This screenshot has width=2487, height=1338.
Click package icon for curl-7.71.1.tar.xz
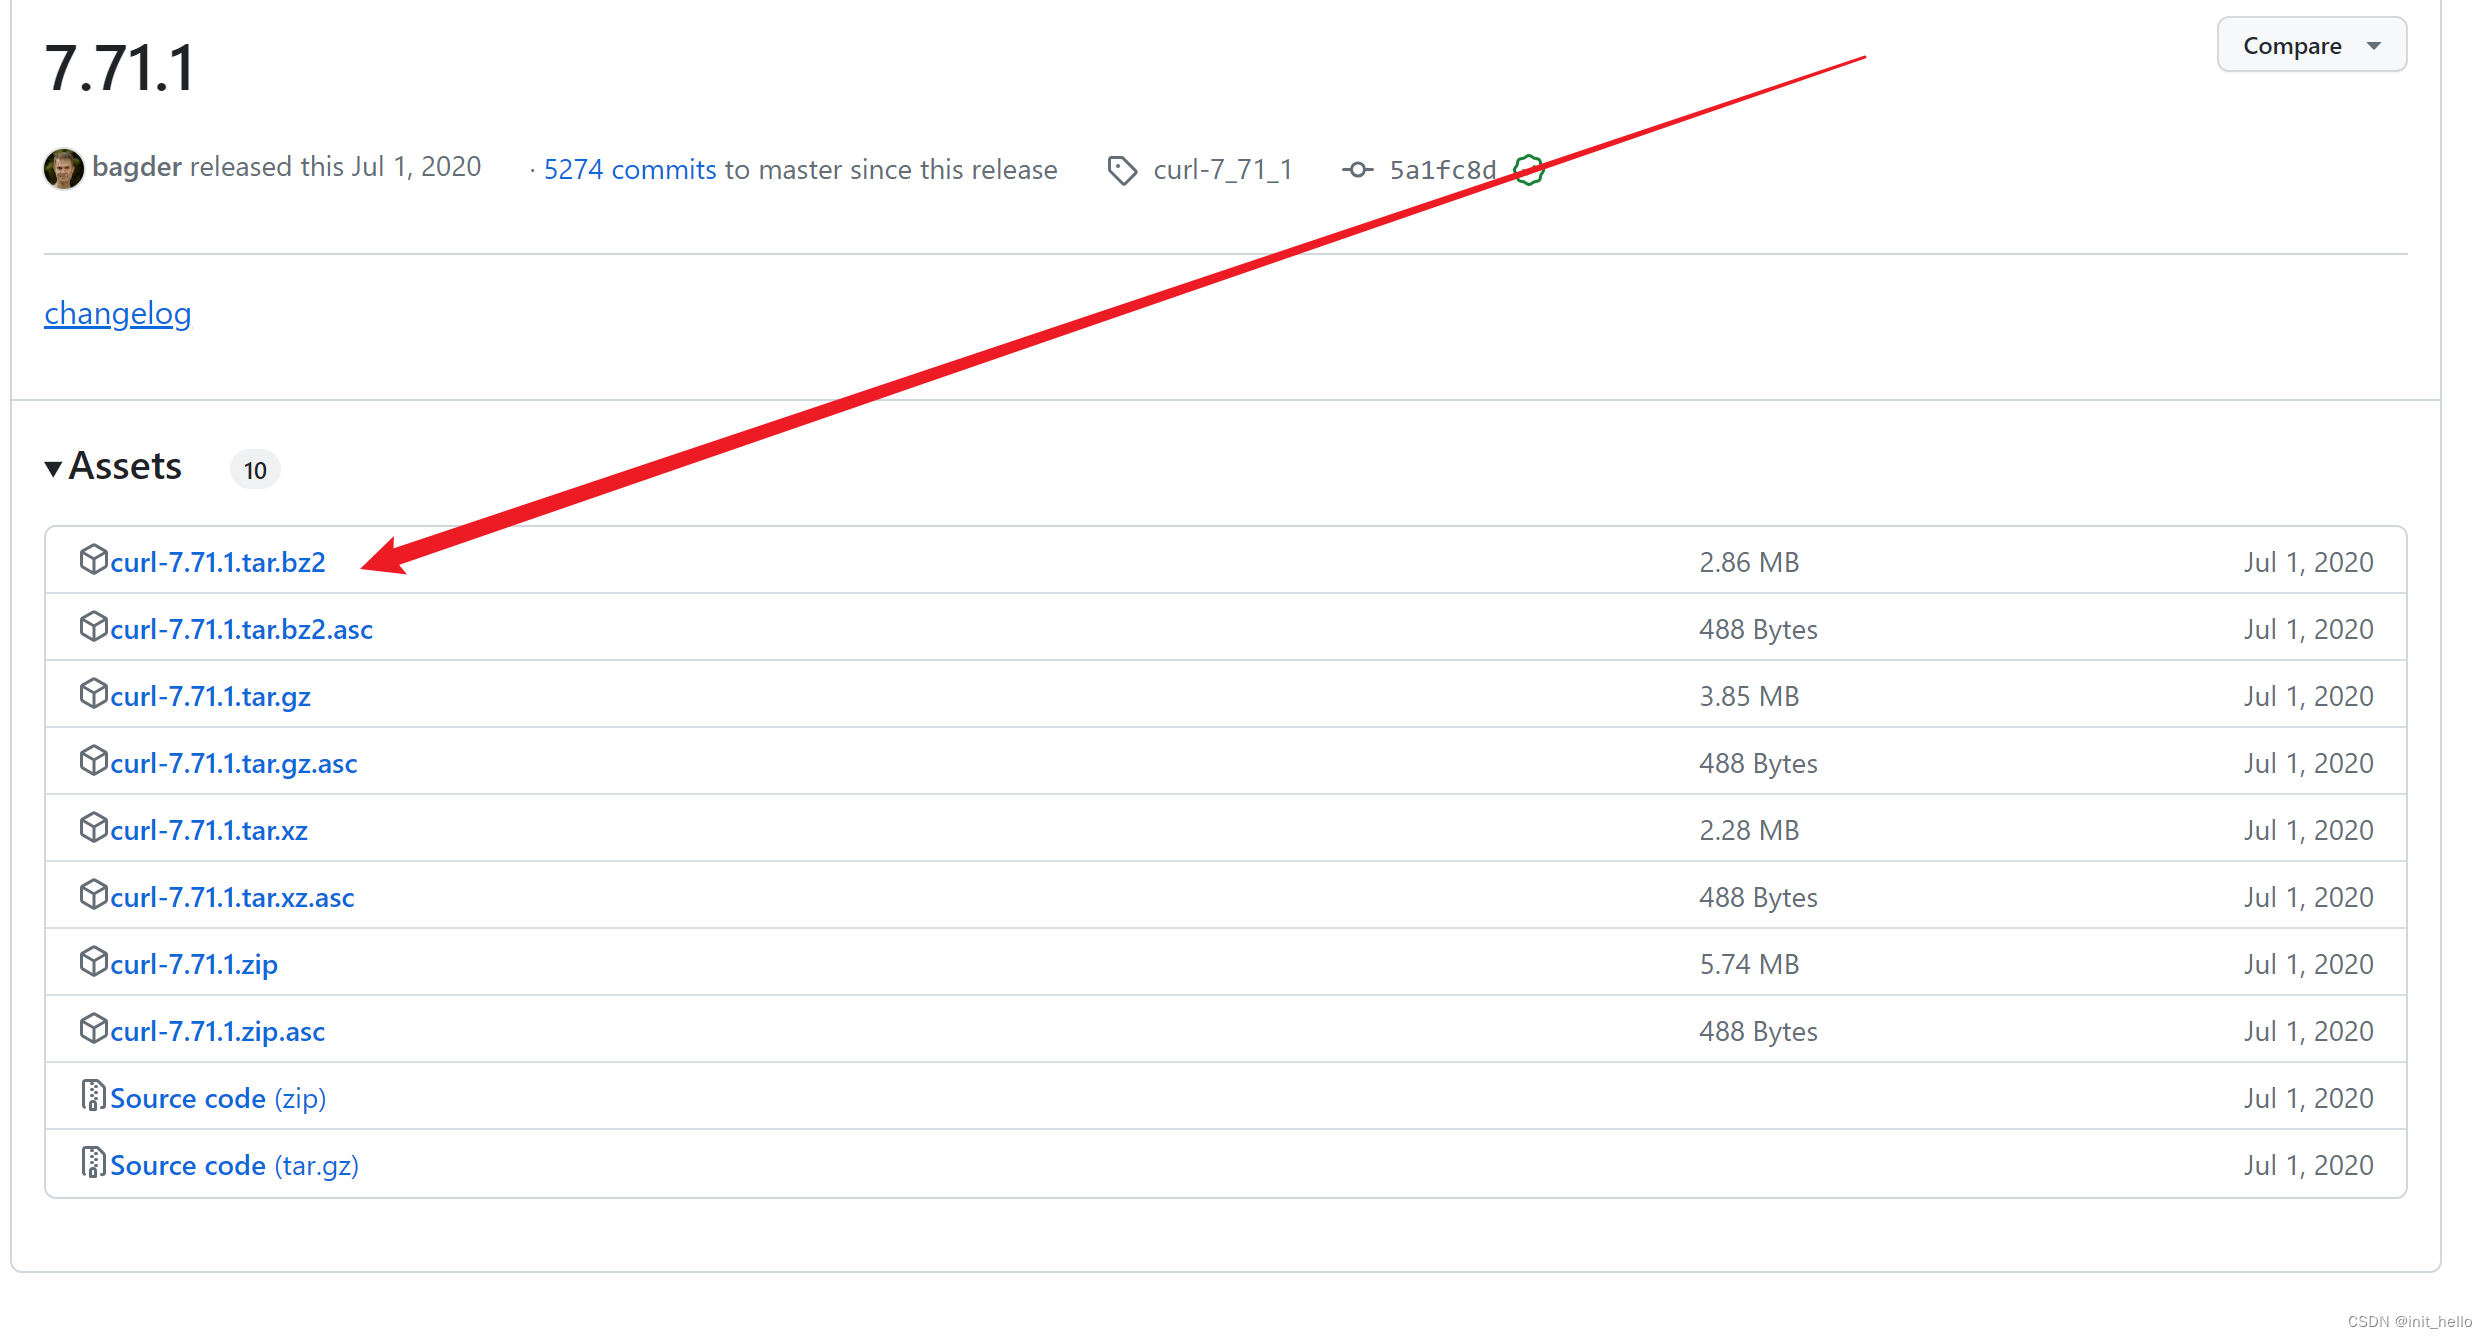pyautogui.click(x=93, y=827)
